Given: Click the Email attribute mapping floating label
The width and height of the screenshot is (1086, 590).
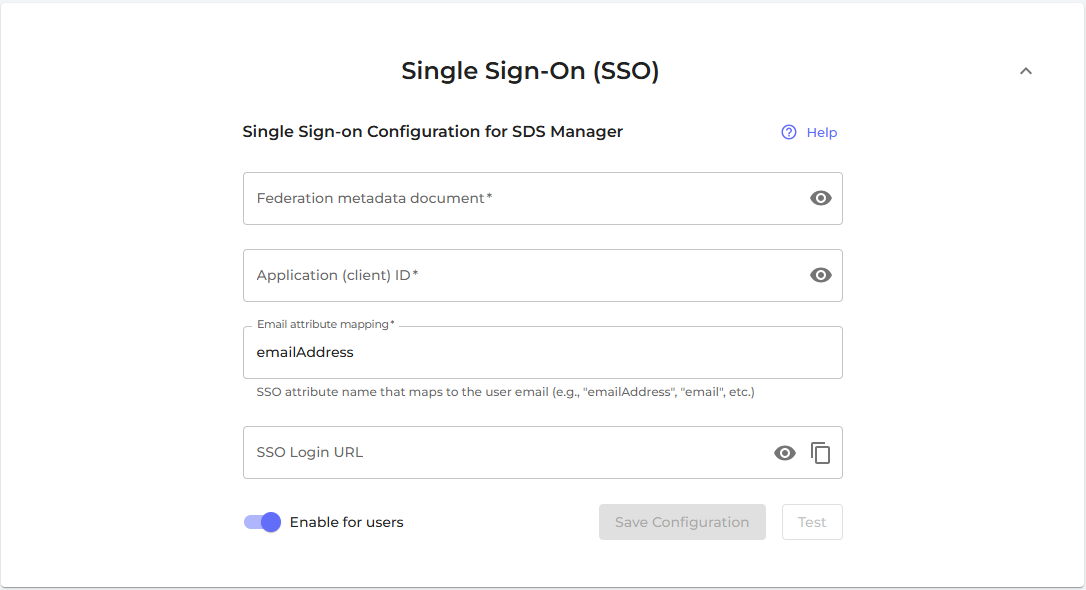Looking at the screenshot, I should pos(325,324).
